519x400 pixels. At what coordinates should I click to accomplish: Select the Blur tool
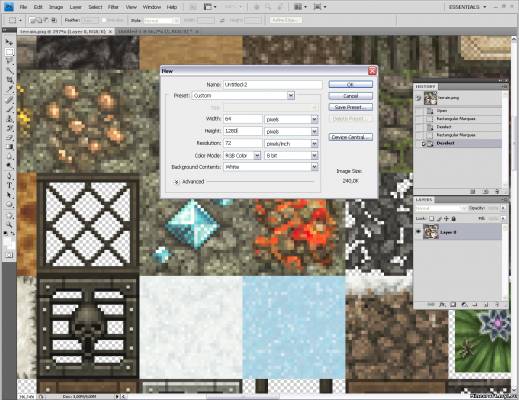point(9,156)
